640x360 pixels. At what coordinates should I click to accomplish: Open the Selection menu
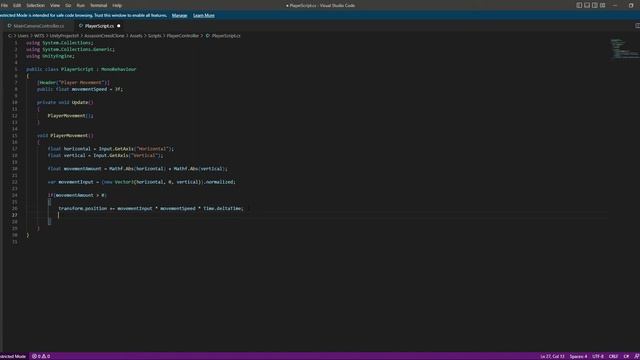[x=36, y=5]
